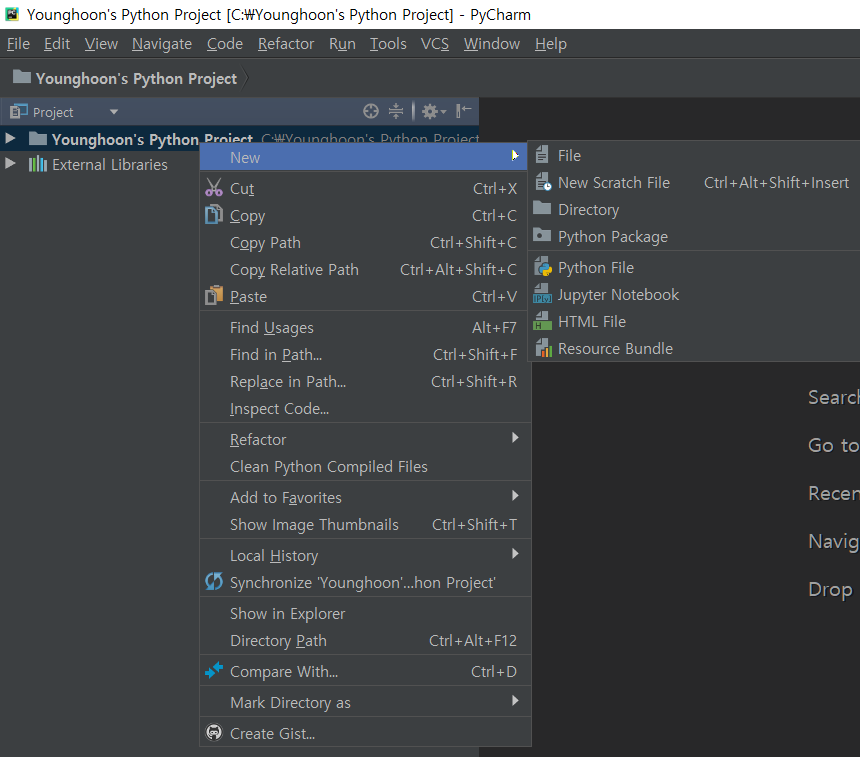
Task: Choose Copy Relative Path
Action: (x=365, y=269)
